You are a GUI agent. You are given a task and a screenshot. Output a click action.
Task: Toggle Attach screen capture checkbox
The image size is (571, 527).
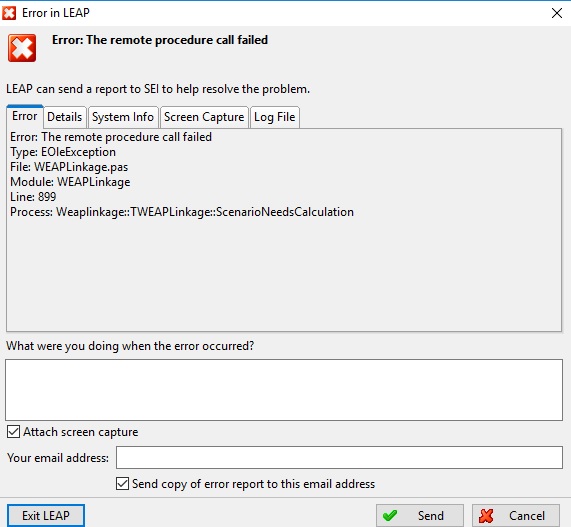13,432
